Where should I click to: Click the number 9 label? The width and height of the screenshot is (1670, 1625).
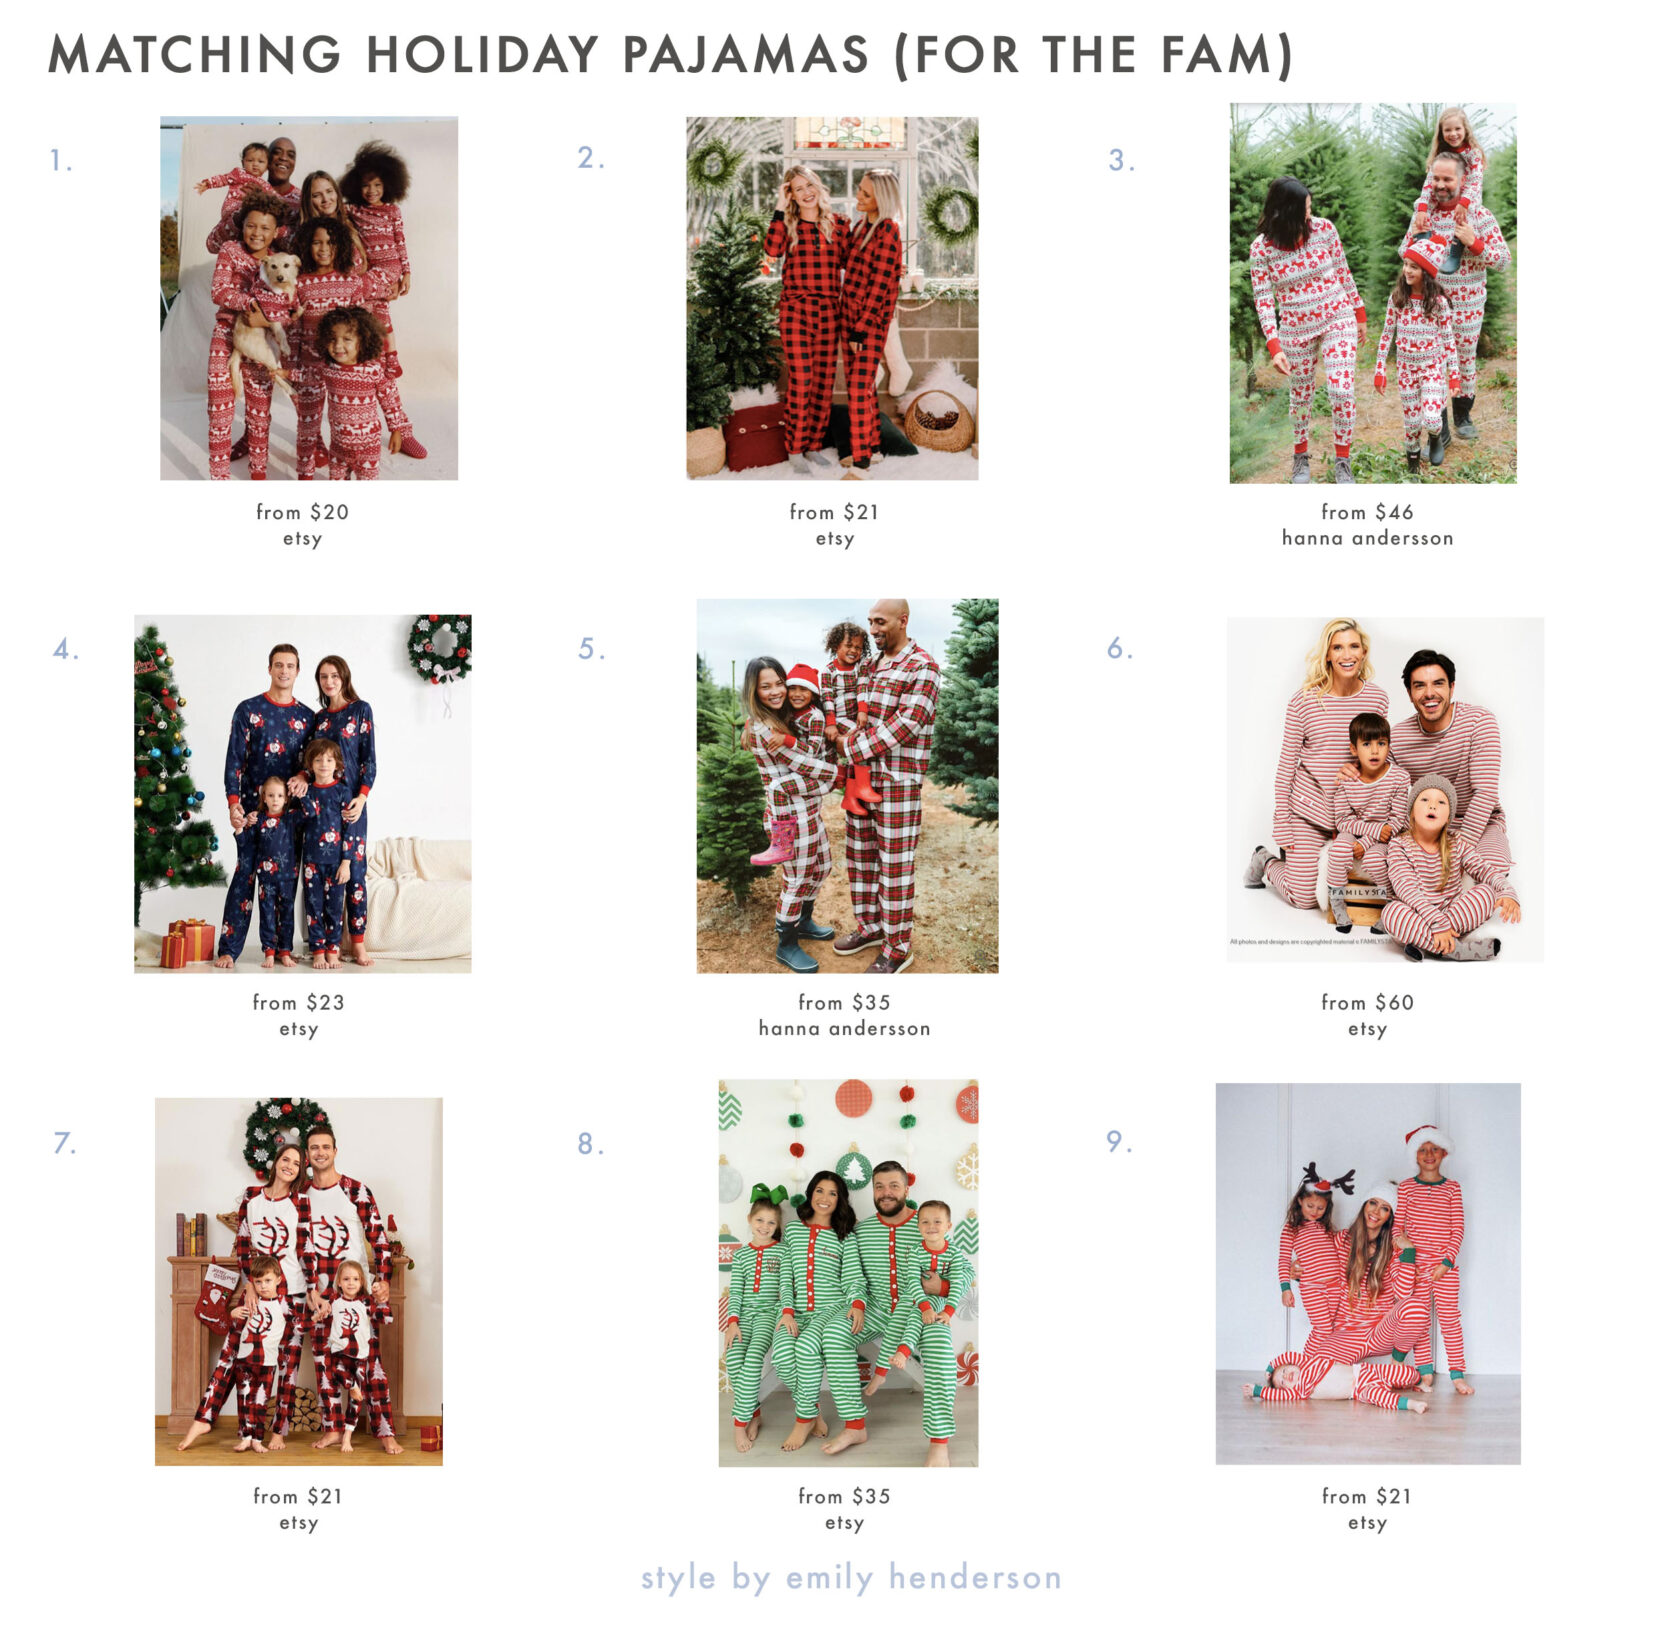click(x=1120, y=1141)
